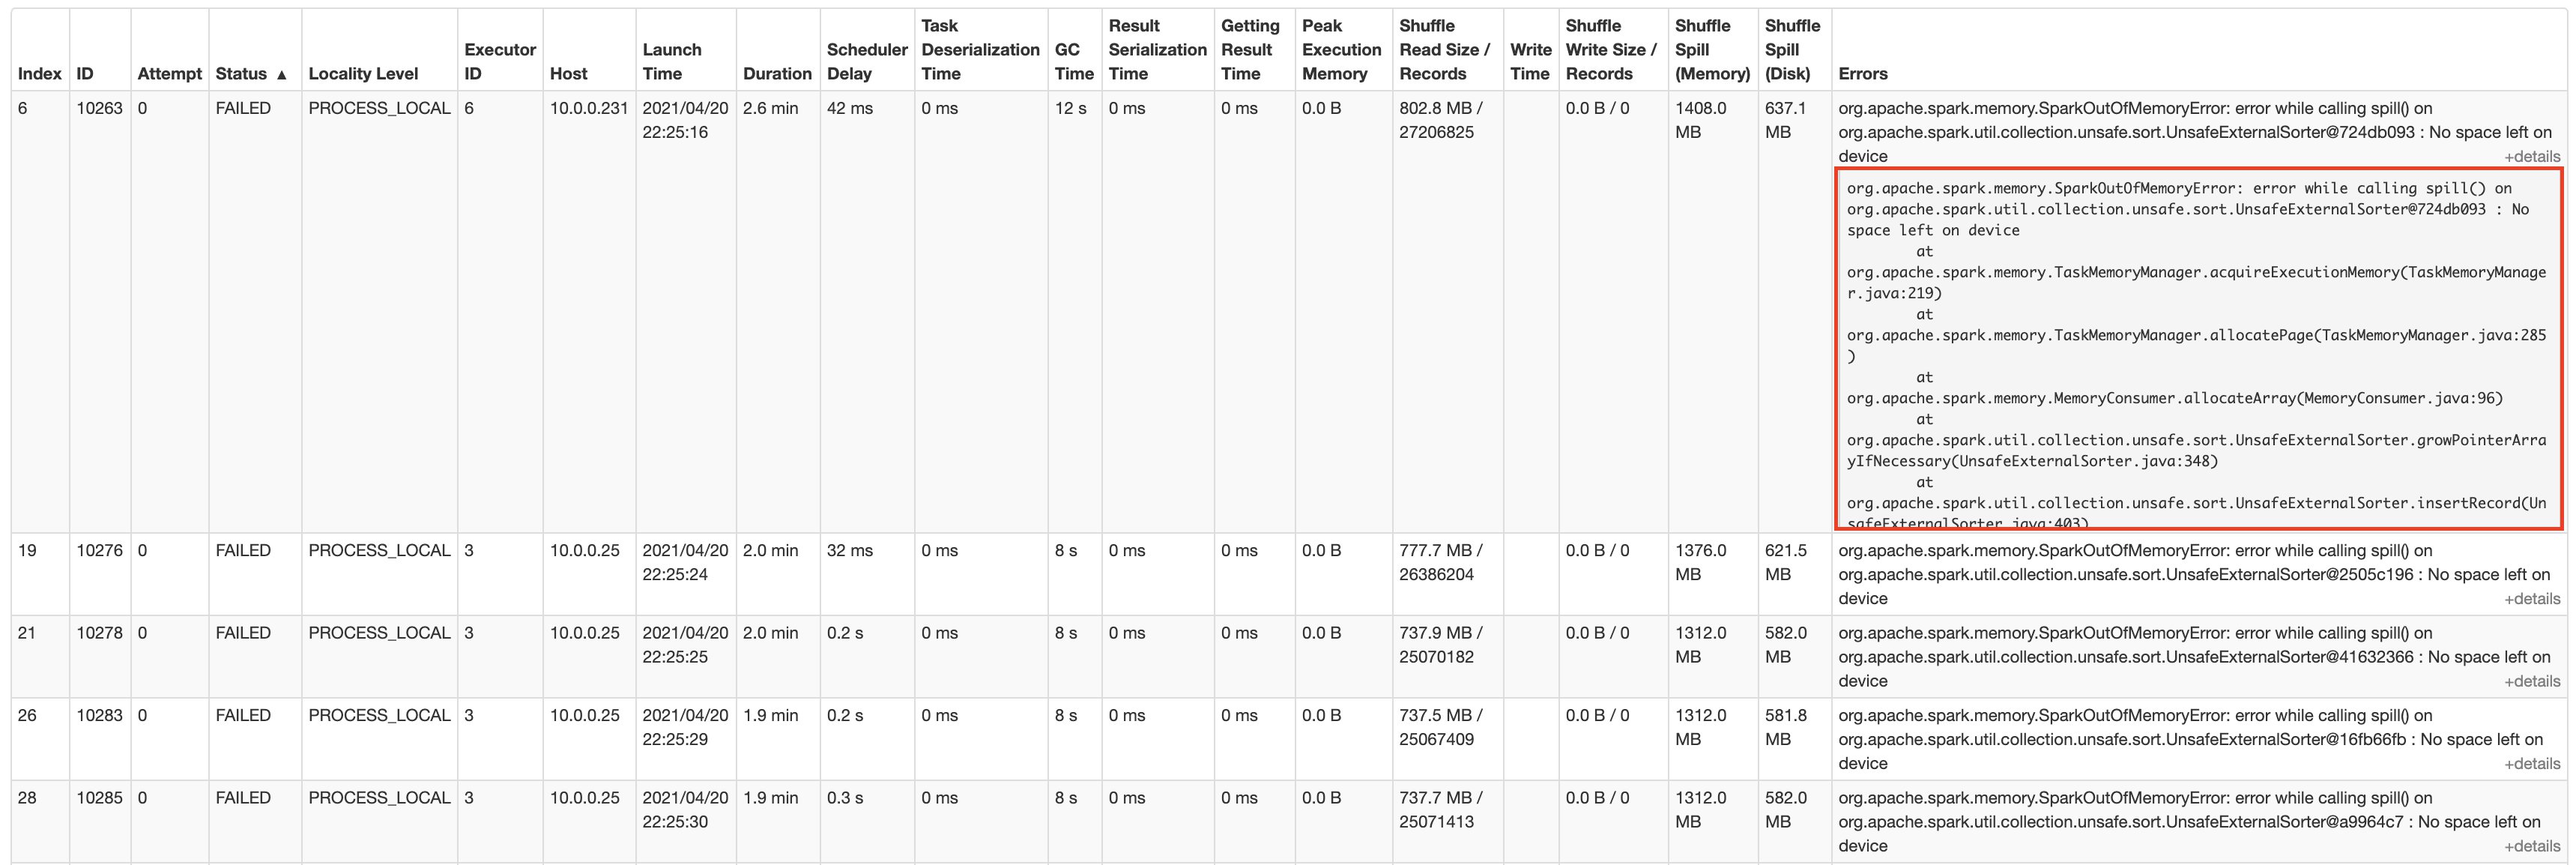Screen dimensions: 2576x865
Task: Select task ID cell 10263
Action: [x=100, y=108]
